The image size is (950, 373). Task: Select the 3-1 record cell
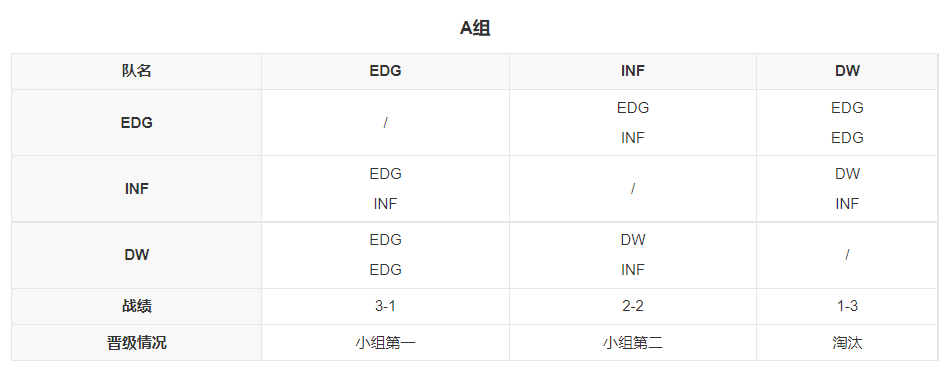(x=385, y=306)
